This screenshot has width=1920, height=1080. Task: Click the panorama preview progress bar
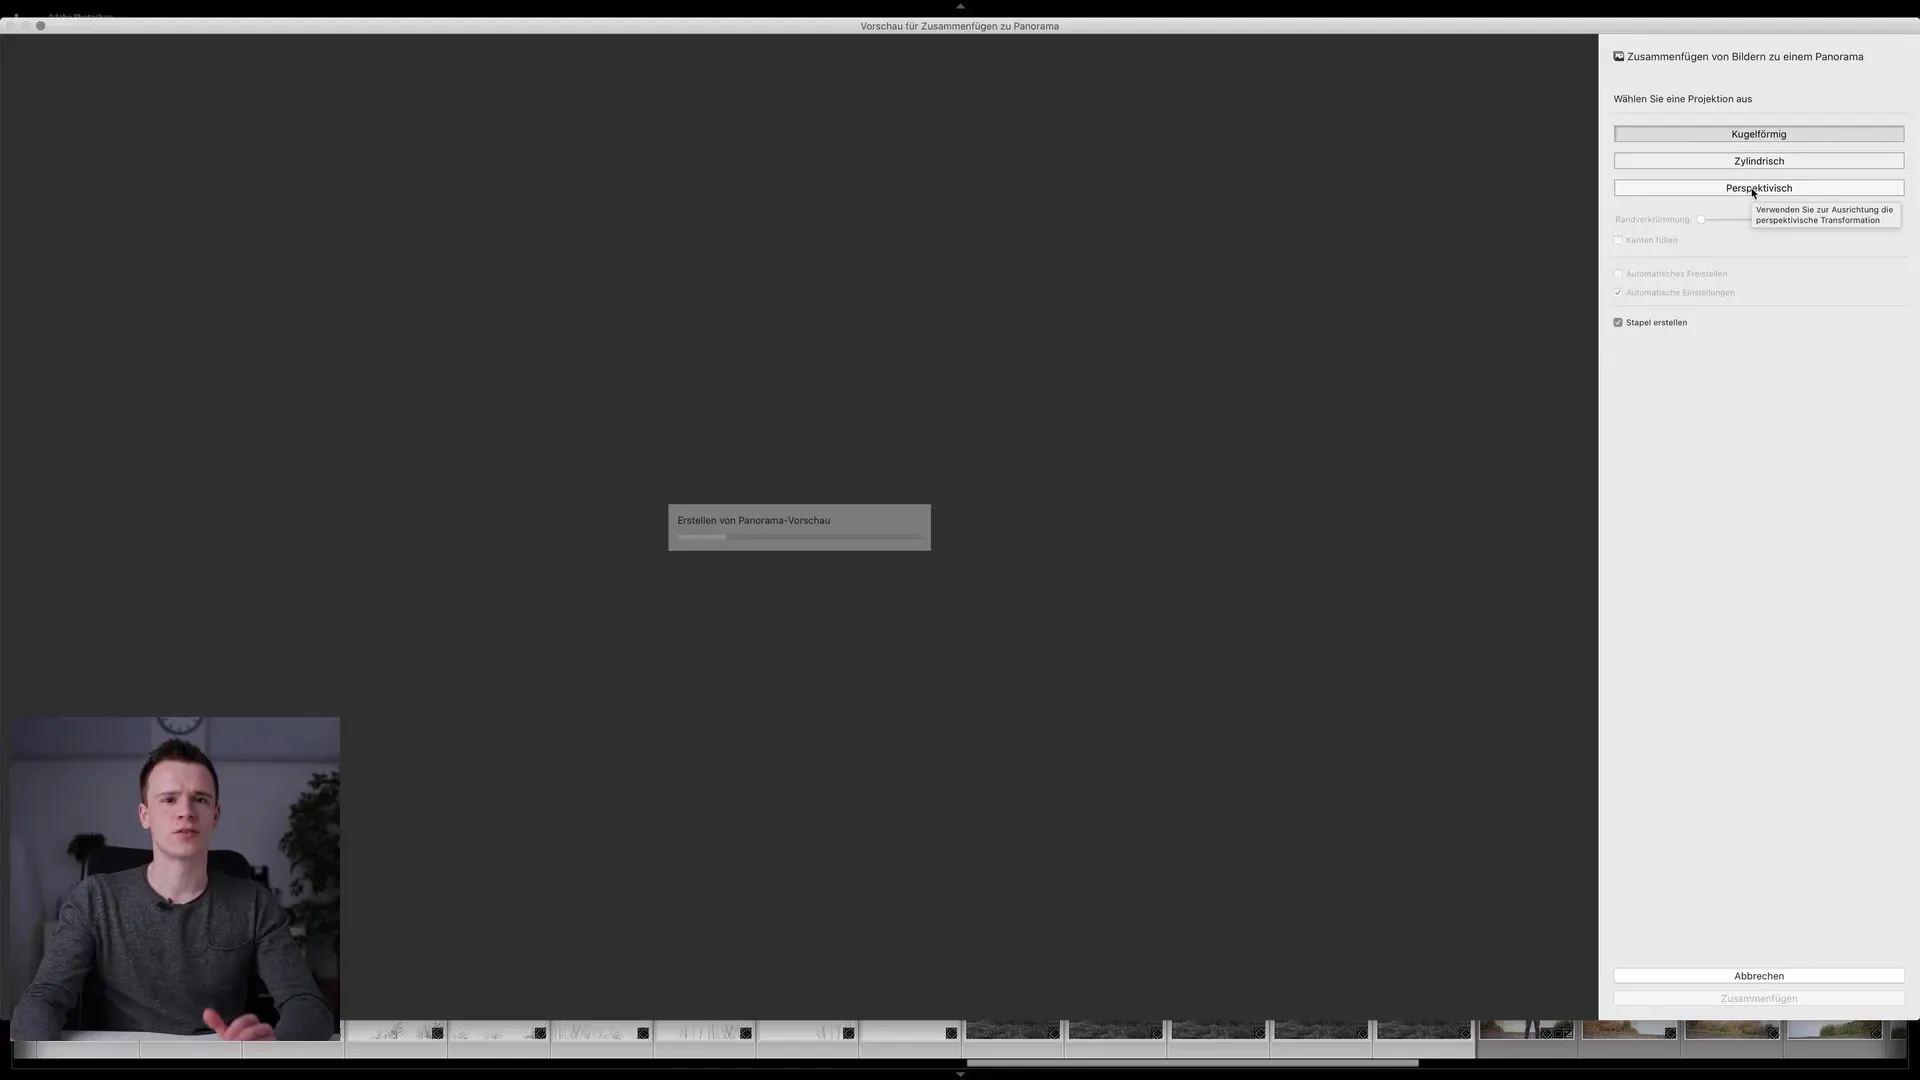[798, 537]
